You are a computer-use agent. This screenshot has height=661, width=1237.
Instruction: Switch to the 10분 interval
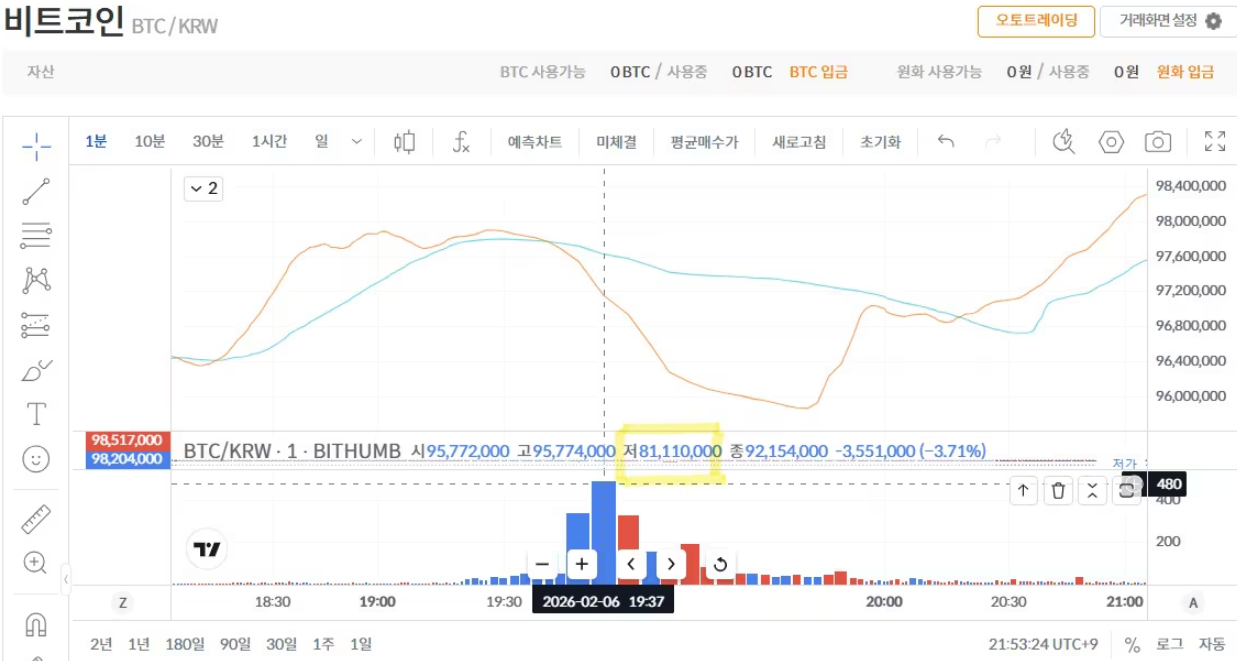150,142
